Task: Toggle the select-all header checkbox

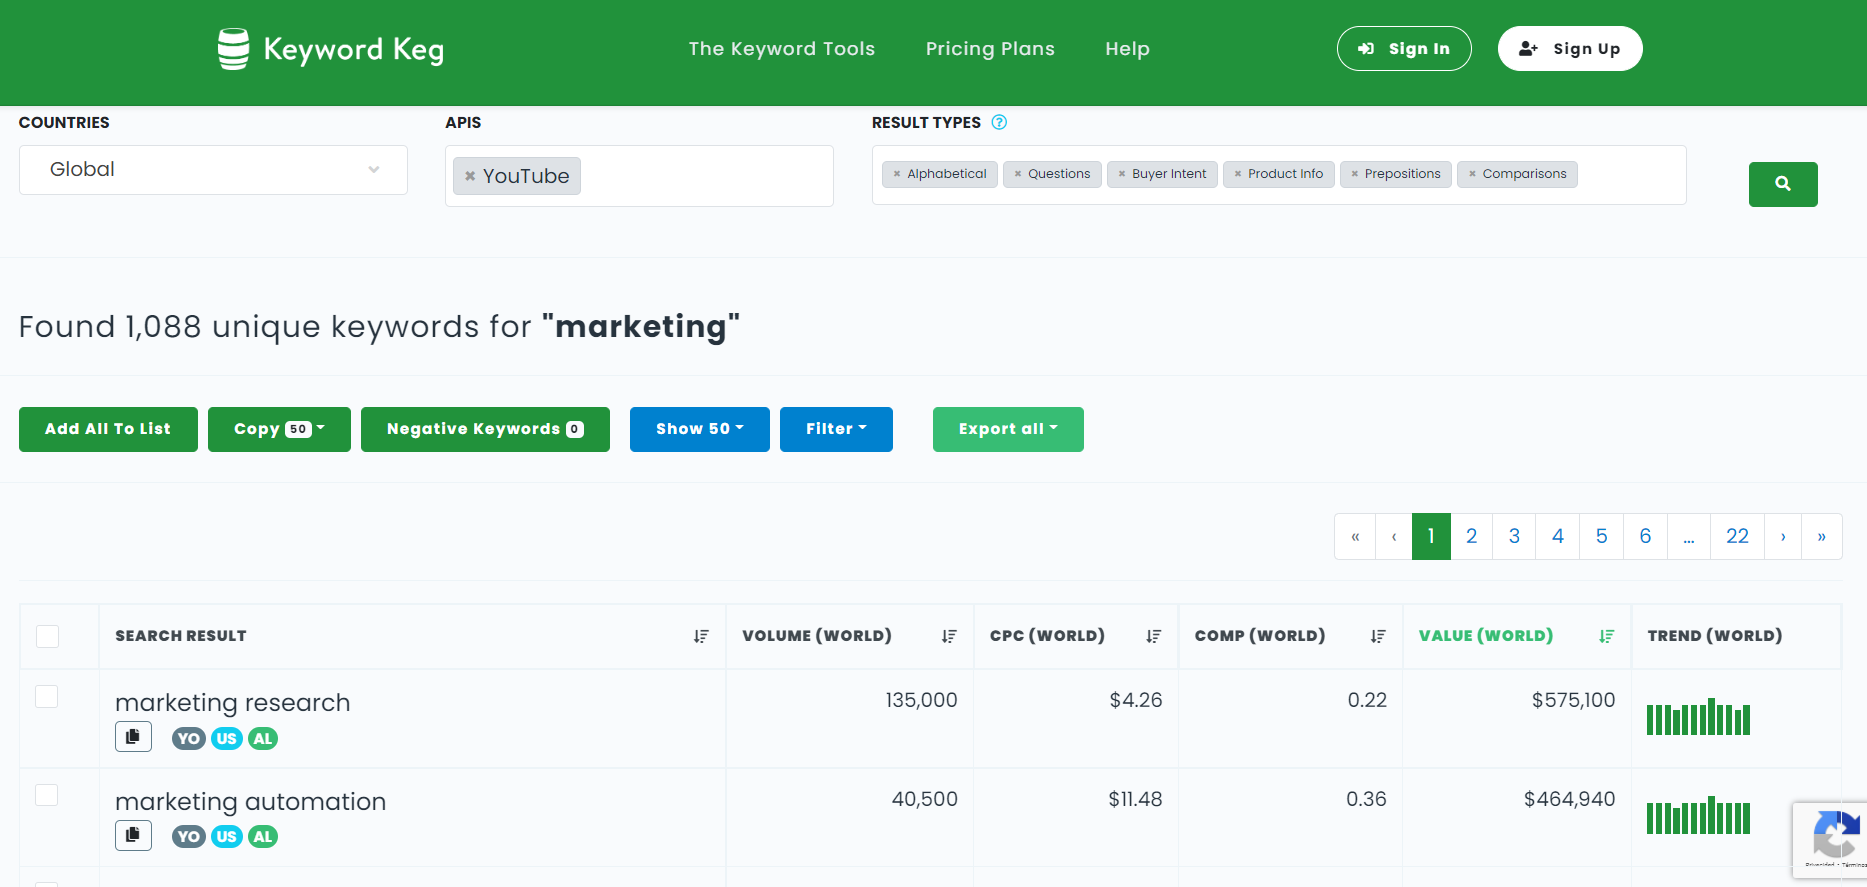Action: 47,636
